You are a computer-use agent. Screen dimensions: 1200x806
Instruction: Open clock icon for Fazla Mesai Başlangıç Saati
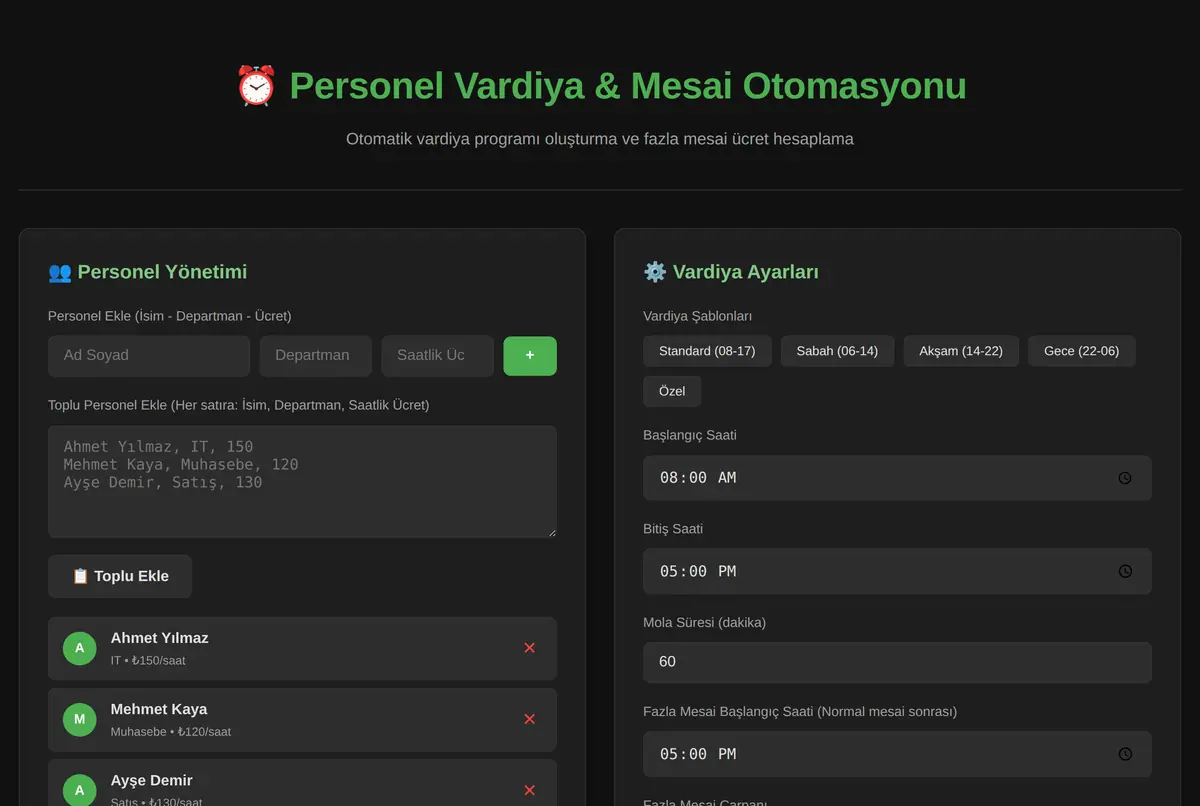click(x=1125, y=754)
